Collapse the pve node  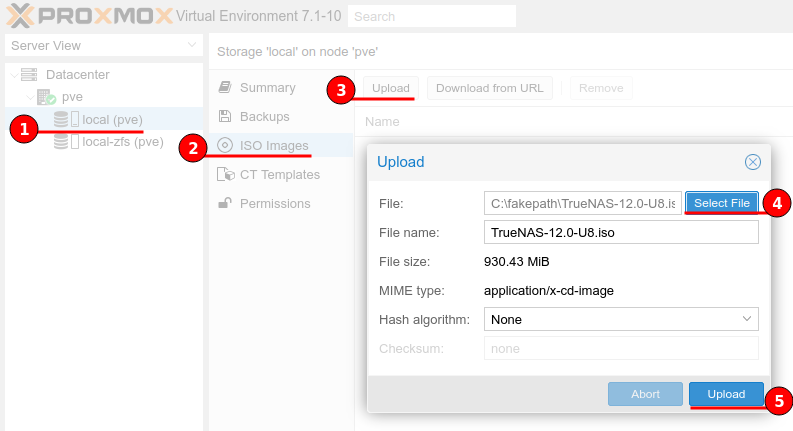point(31,97)
